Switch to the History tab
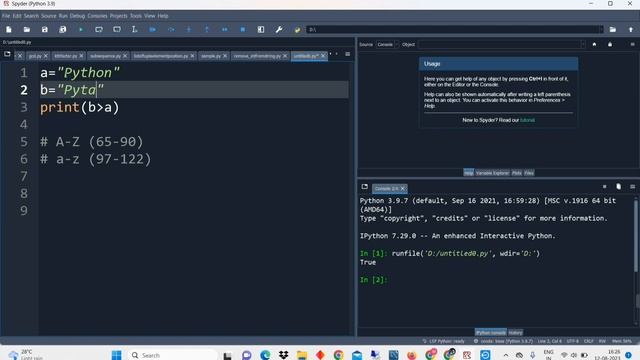The image size is (640, 360). pos(516,333)
